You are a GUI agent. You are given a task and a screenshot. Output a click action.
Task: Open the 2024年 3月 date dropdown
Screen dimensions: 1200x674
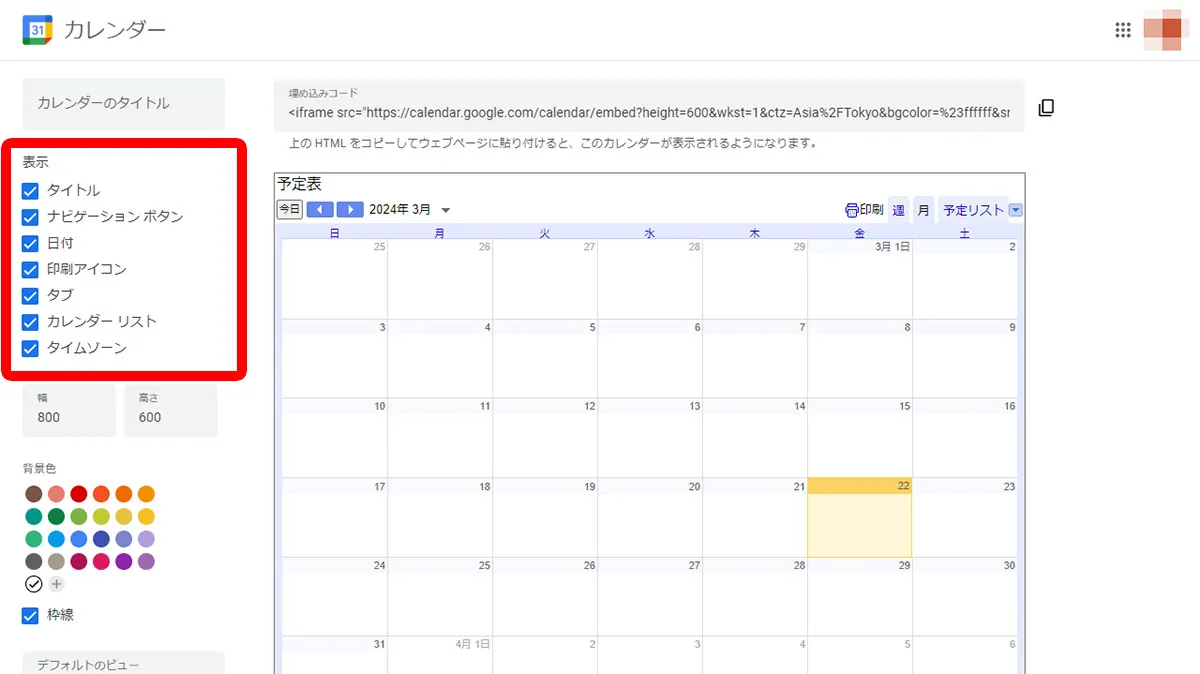pos(445,210)
